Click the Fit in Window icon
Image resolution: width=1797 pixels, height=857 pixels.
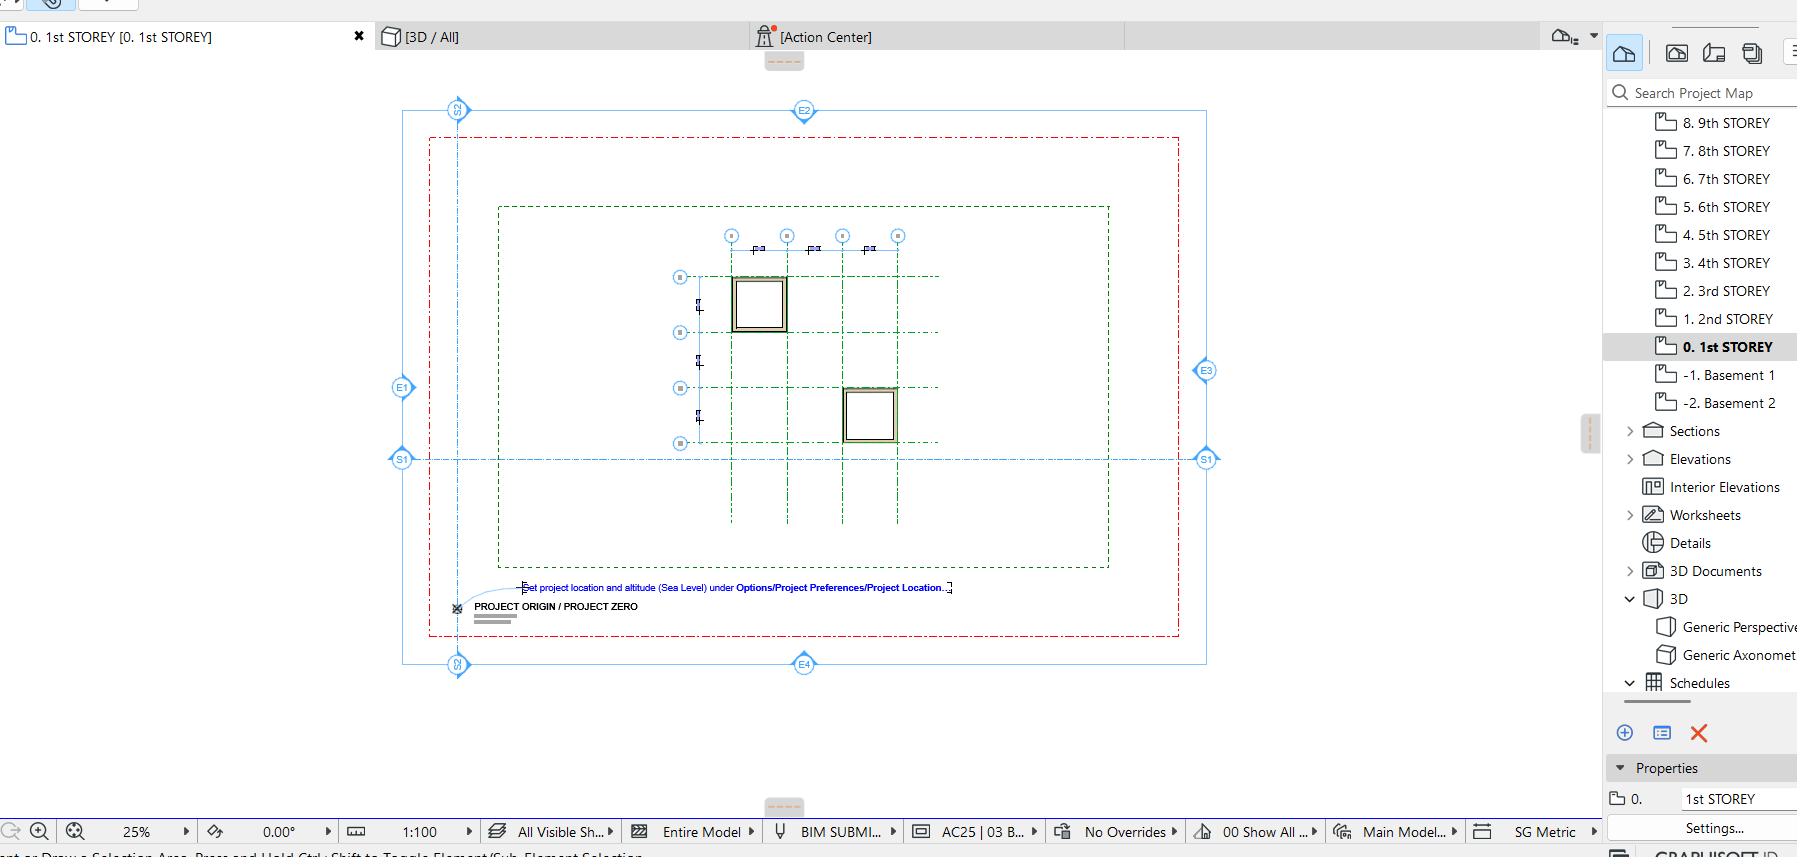pos(75,831)
